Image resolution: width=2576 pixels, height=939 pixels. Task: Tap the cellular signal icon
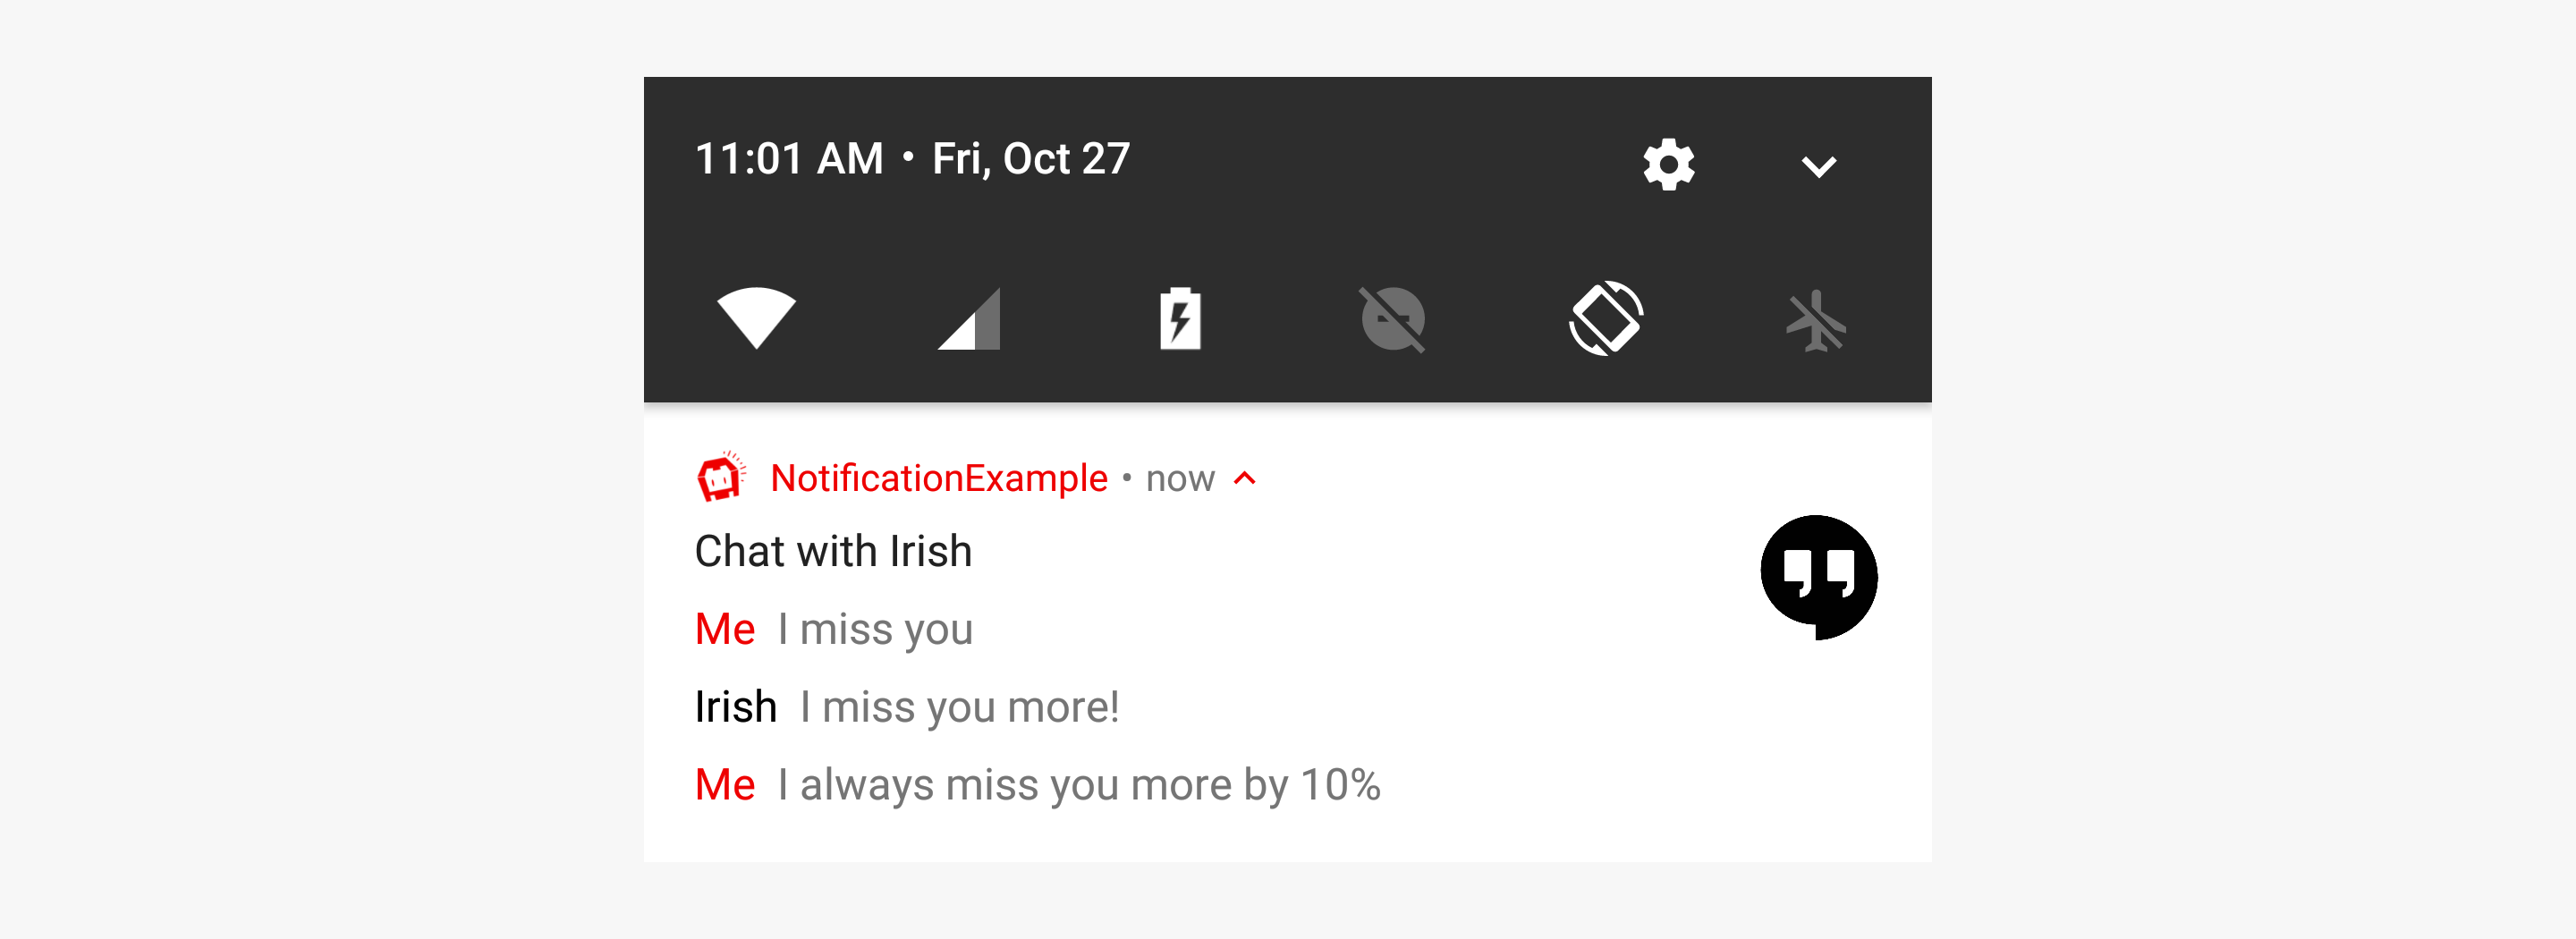969,320
